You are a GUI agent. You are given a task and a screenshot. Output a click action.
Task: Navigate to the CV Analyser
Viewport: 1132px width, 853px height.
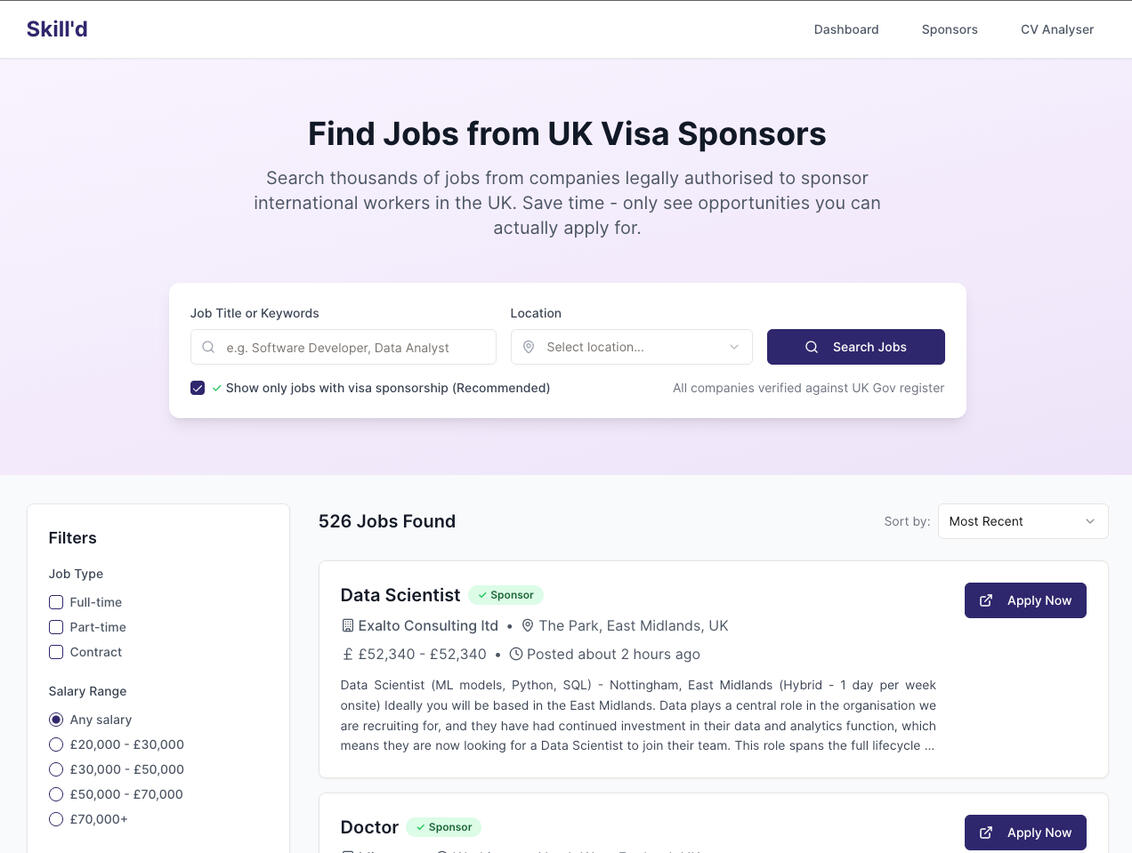[x=1057, y=29]
